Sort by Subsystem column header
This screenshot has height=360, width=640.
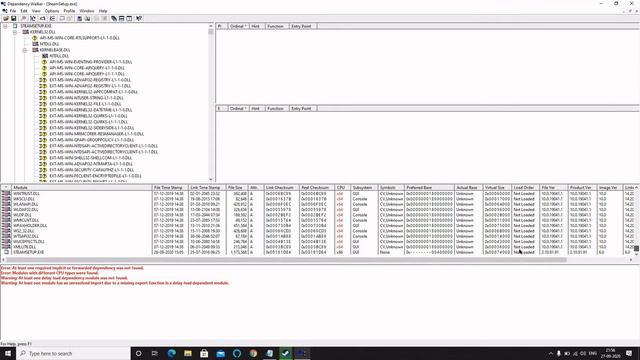click(364, 188)
